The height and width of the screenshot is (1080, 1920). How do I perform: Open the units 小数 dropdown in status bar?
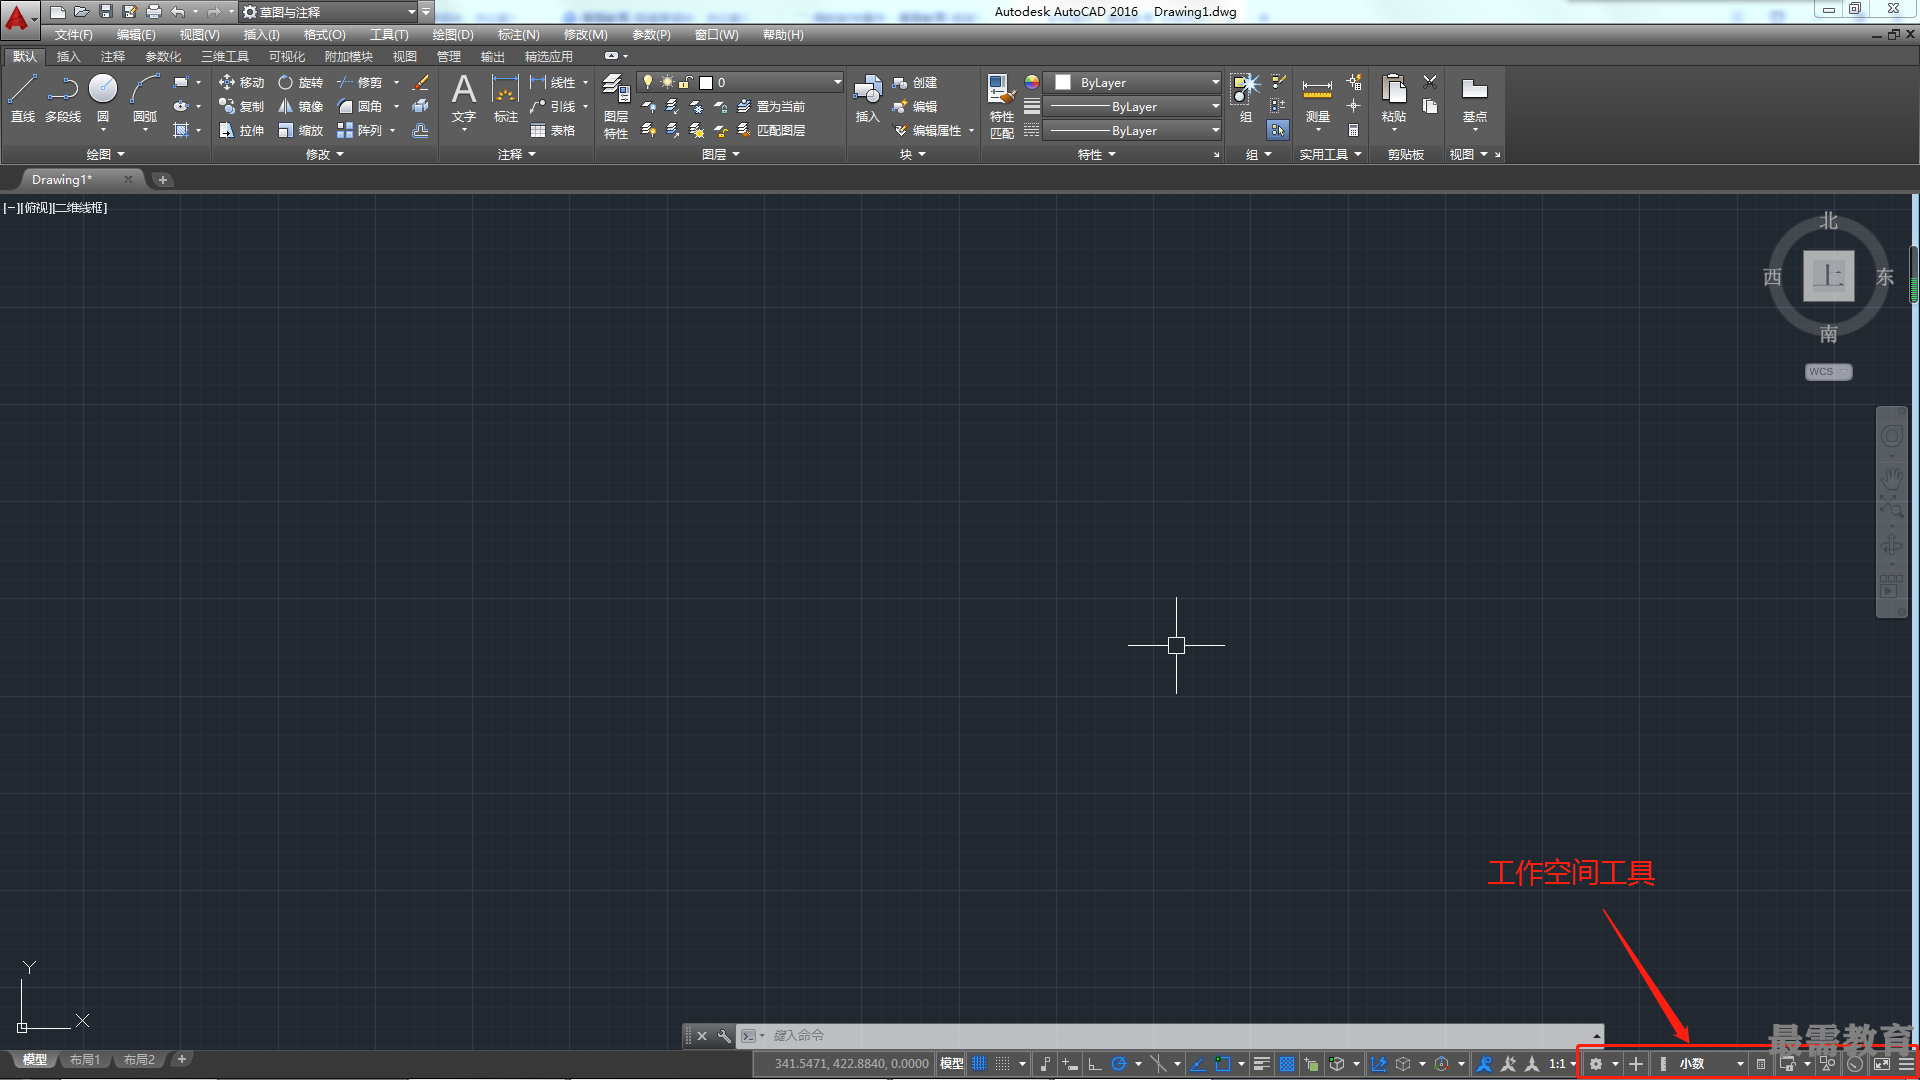coord(1710,1064)
